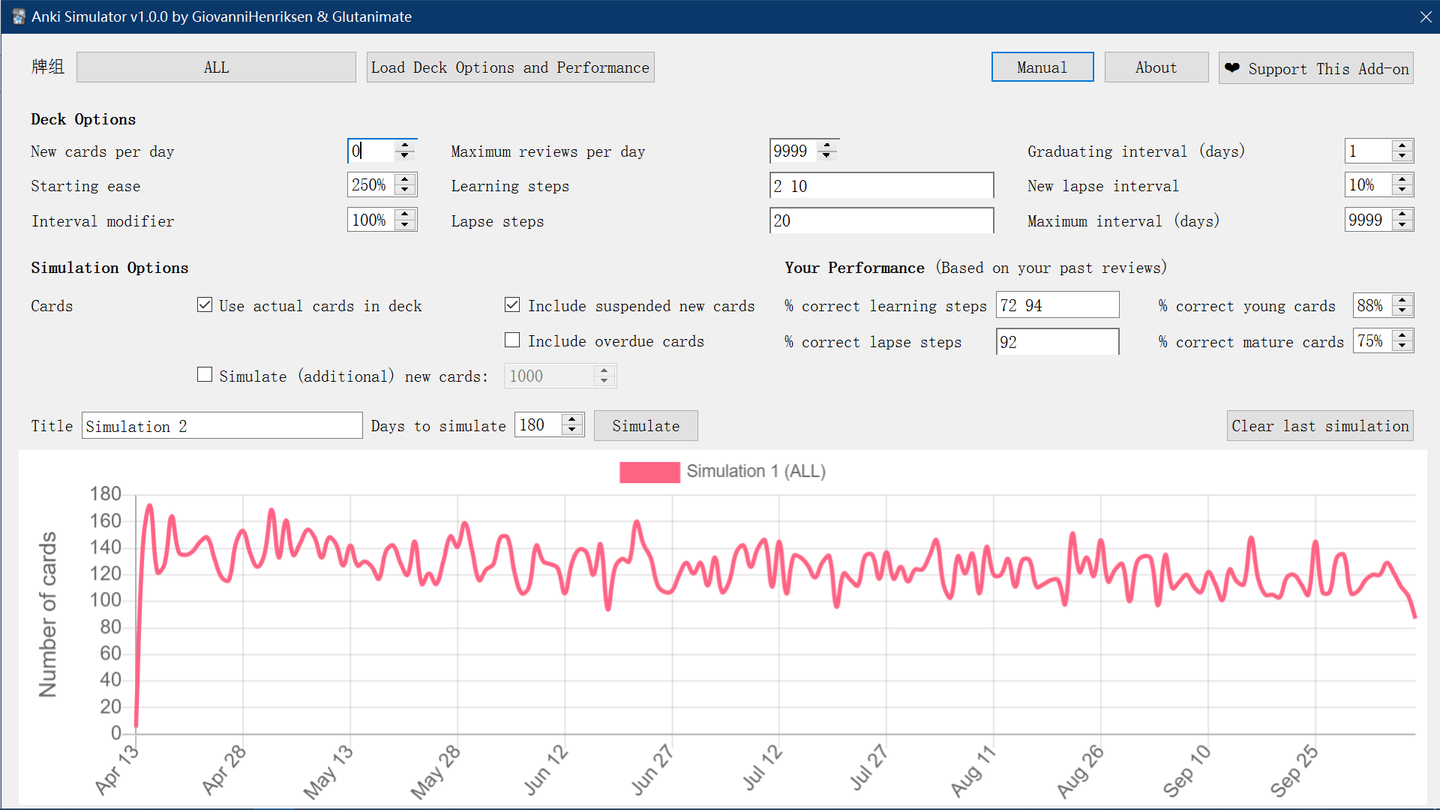Increase Graduating interval days spinner
This screenshot has height=810, width=1440.
(1402, 146)
